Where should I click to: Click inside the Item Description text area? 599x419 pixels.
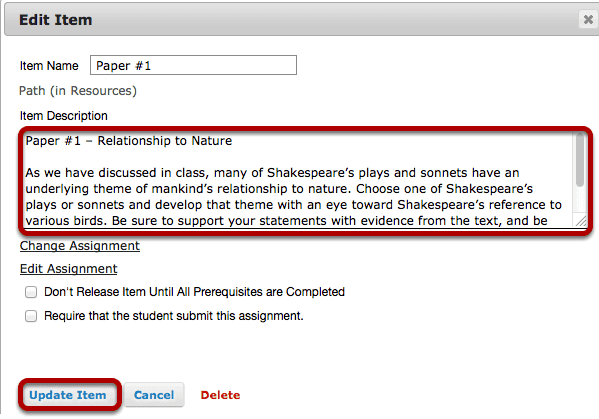point(299,180)
